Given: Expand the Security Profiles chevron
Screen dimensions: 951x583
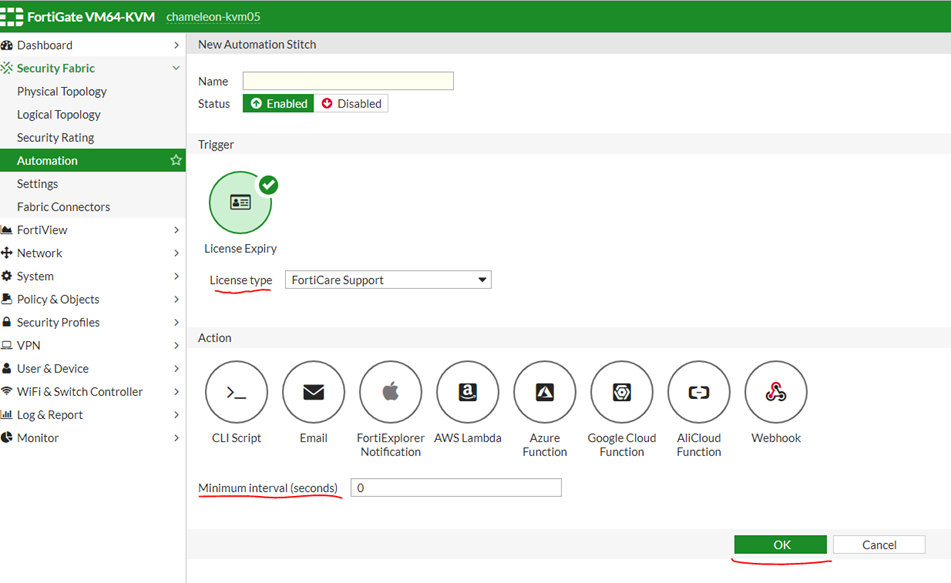Looking at the screenshot, I should click(176, 322).
